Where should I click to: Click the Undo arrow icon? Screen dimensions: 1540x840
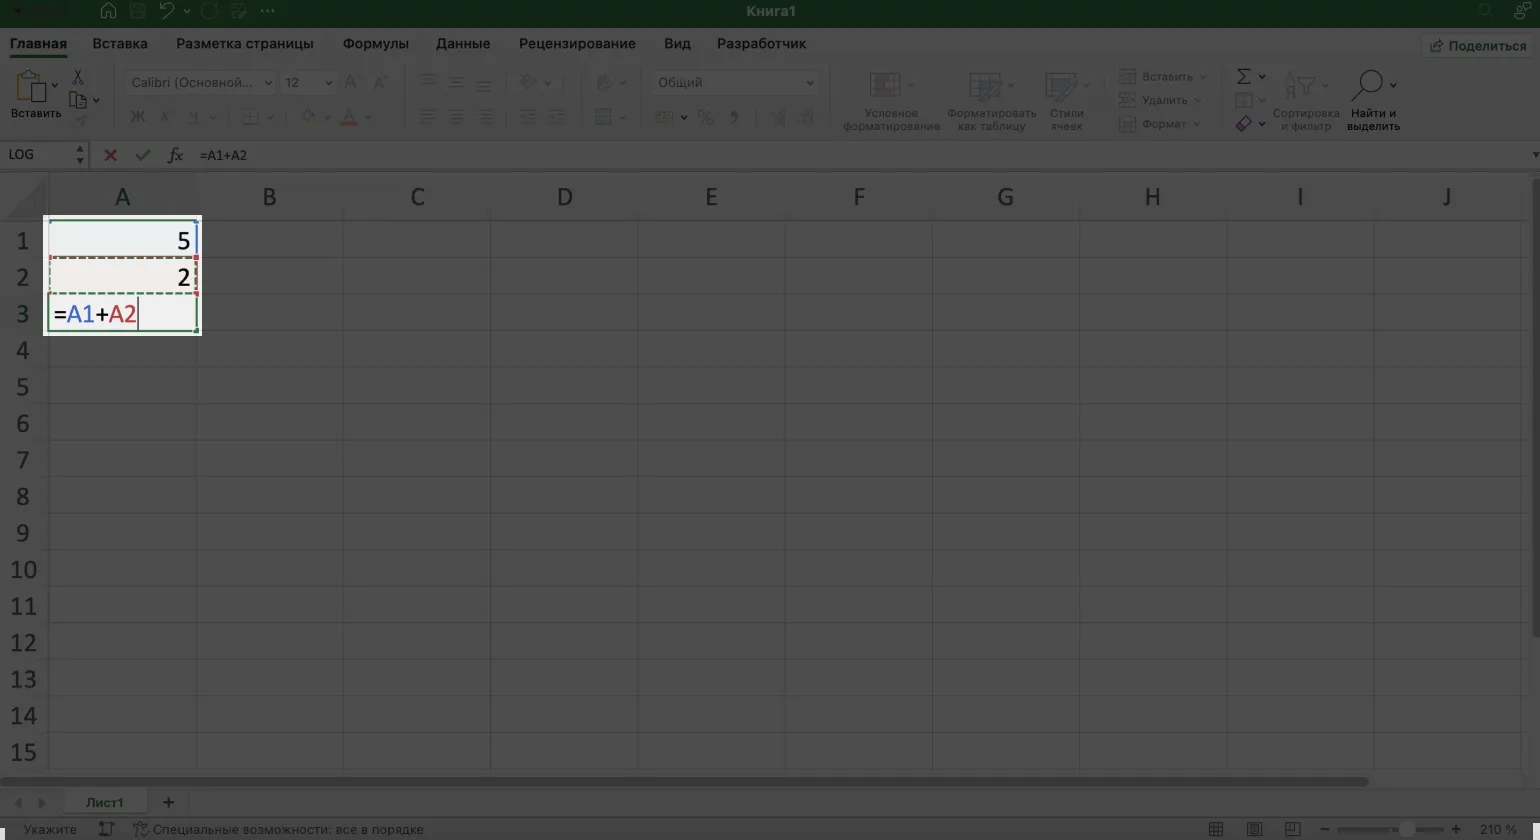(167, 11)
